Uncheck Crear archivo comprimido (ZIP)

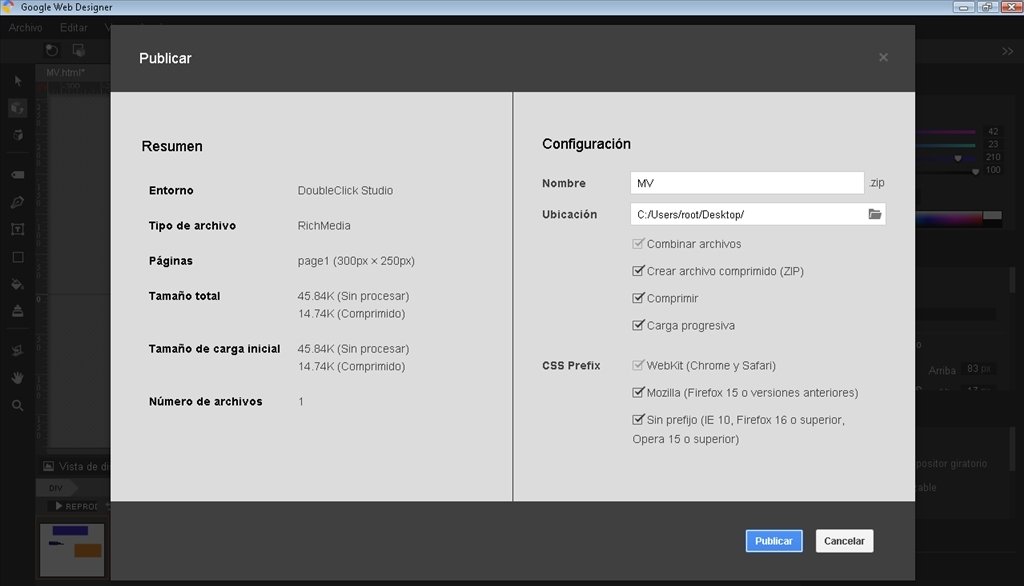pyautogui.click(x=638, y=270)
